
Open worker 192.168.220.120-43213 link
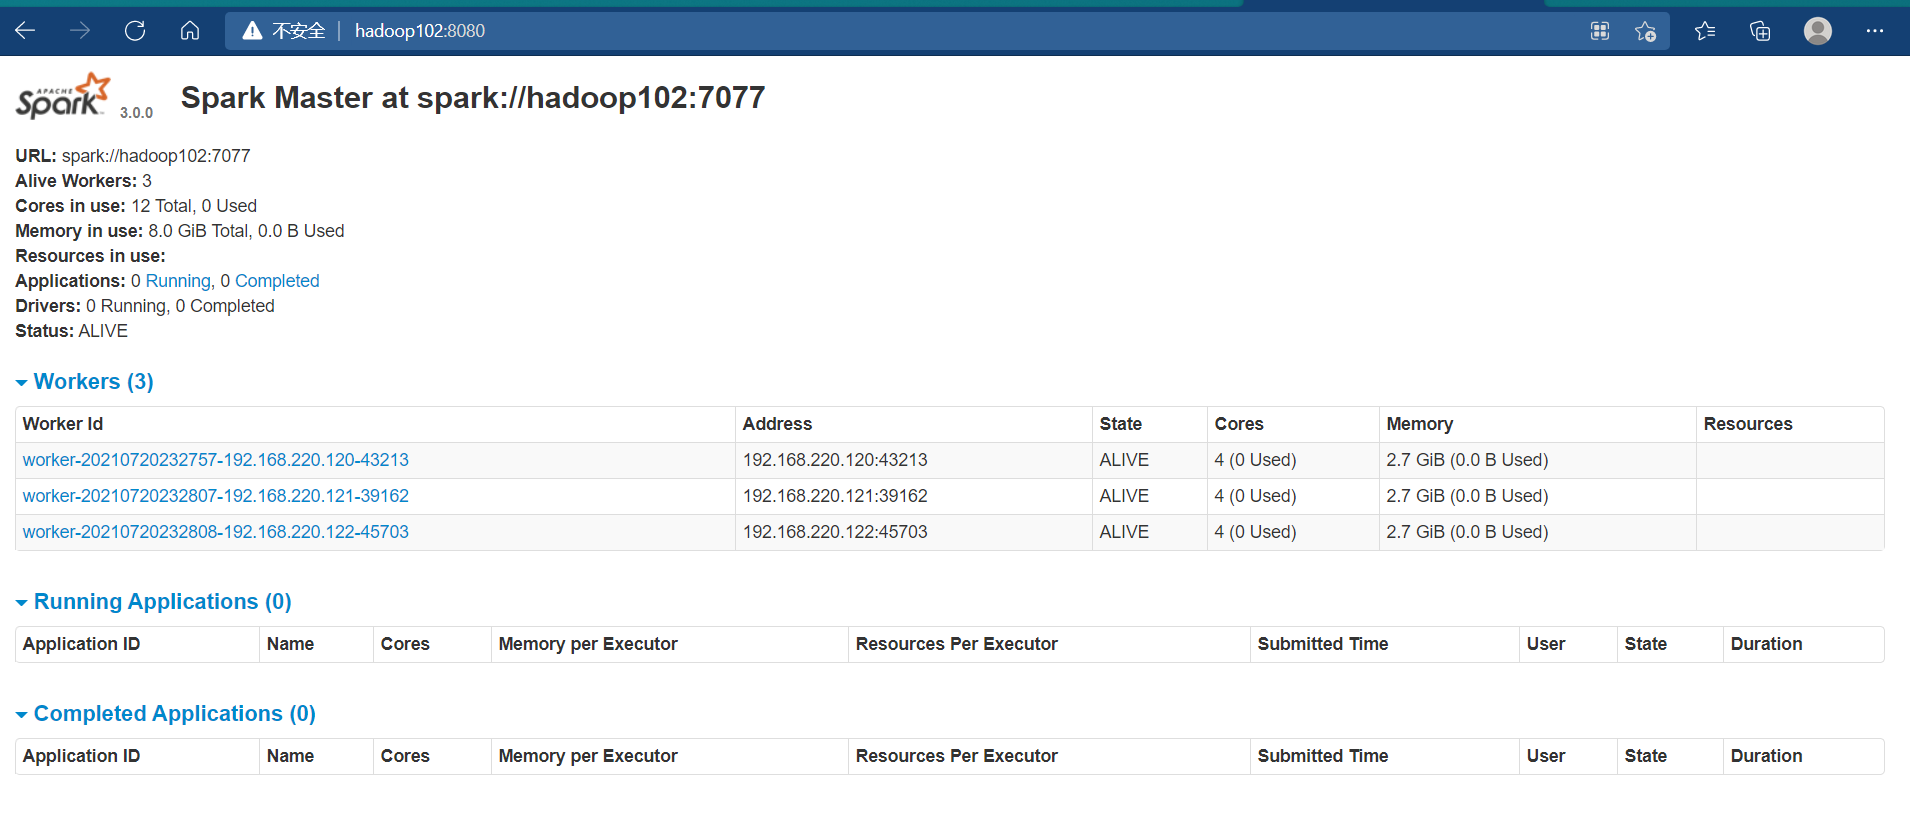[x=216, y=460]
